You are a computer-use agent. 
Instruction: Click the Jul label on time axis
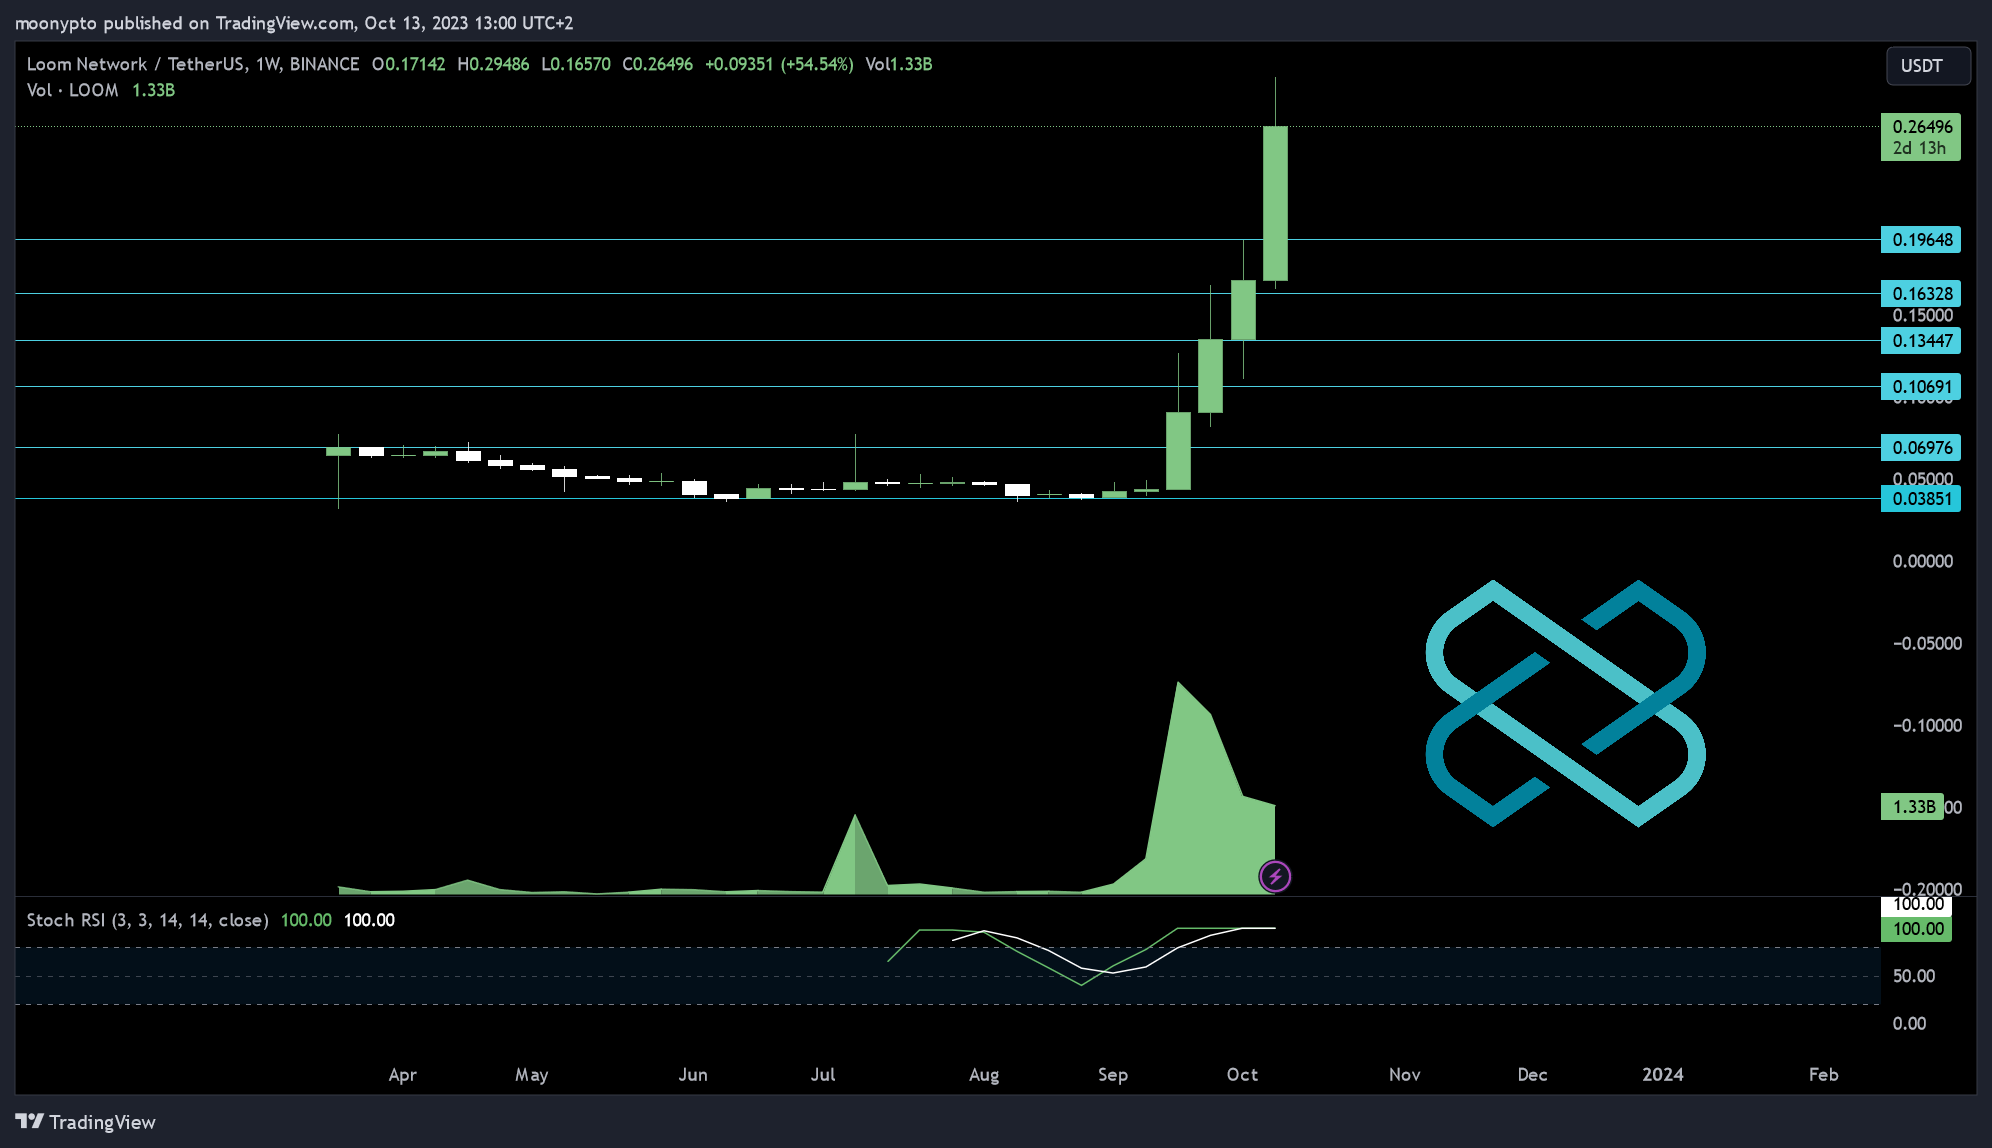823,1075
